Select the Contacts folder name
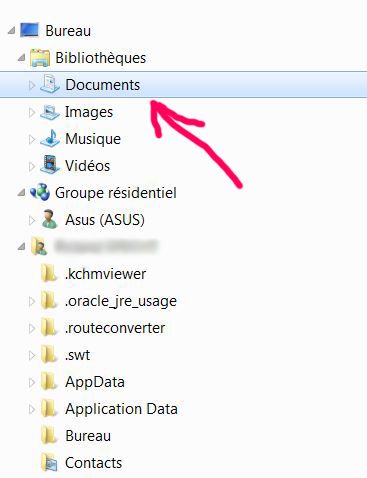 [x=93, y=463]
